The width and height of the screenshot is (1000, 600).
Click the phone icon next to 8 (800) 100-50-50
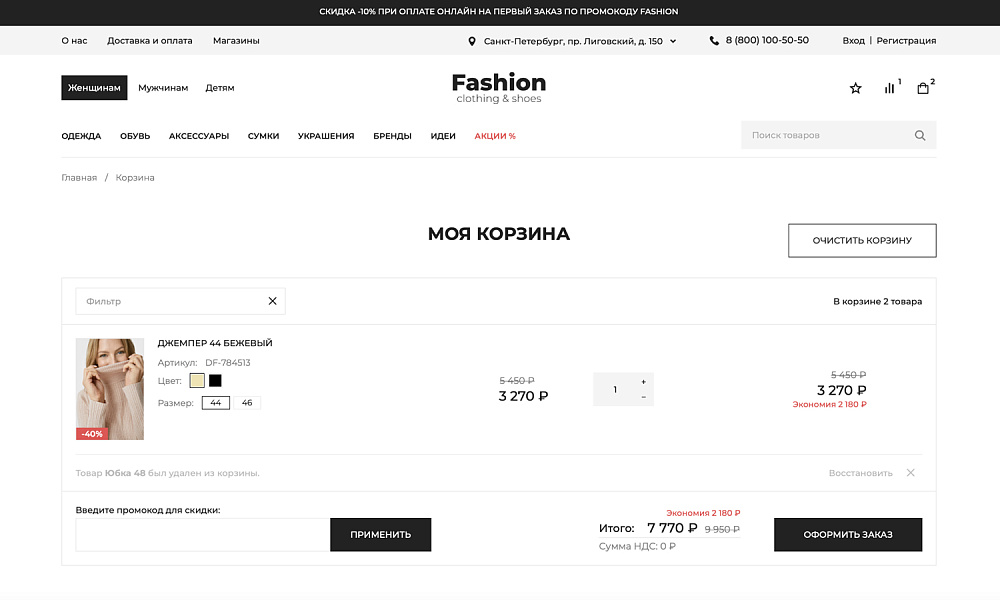pyautogui.click(x=713, y=40)
